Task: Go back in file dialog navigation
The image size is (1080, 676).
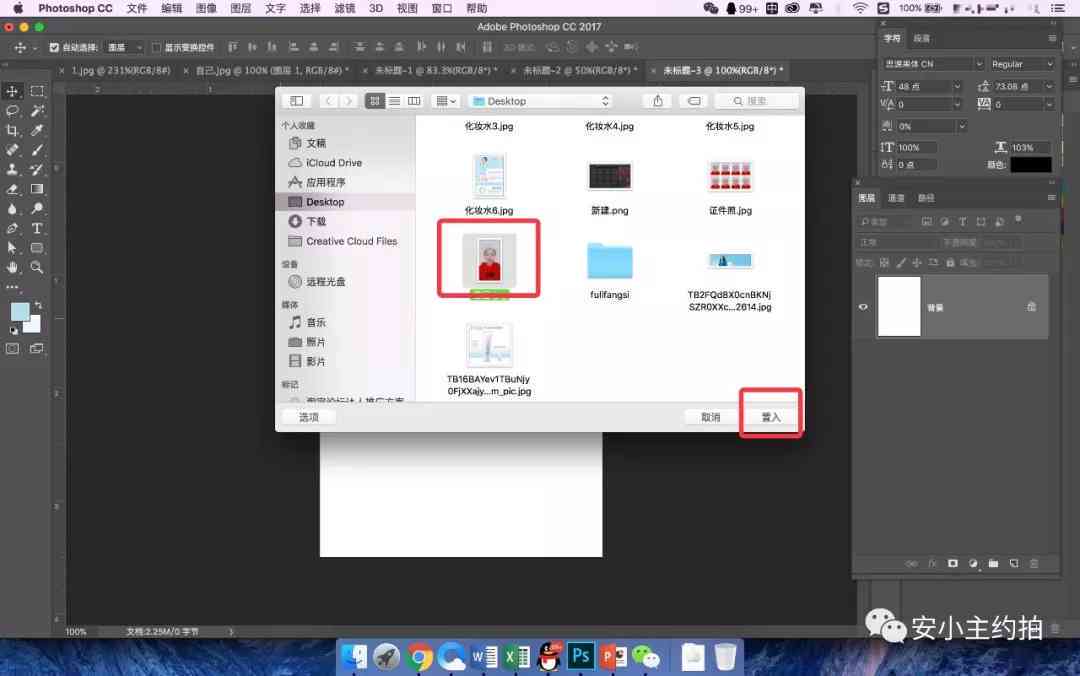Action: pyautogui.click(x=329, y=101)
